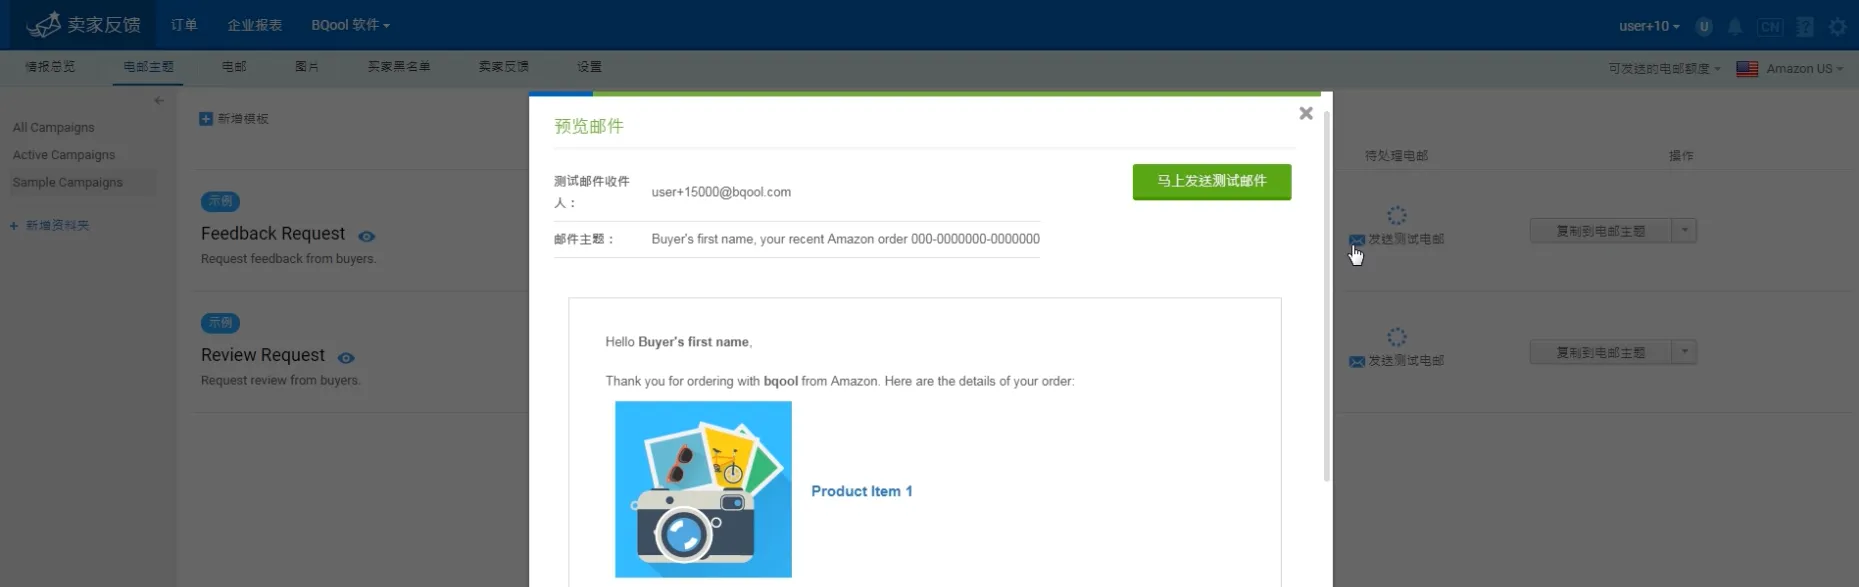The image size is (1859, 587).
Task: Open the 订单 menu in the header
Action: tap(184, 25)
